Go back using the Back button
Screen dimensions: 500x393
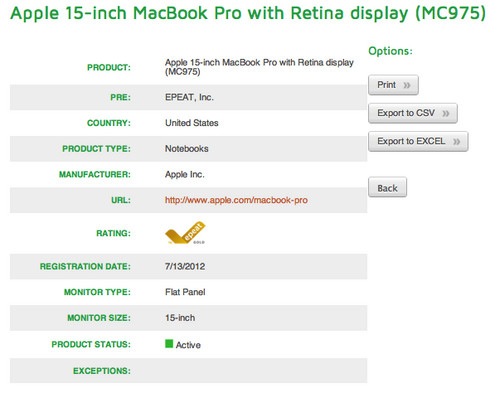(x=387, y=187)
